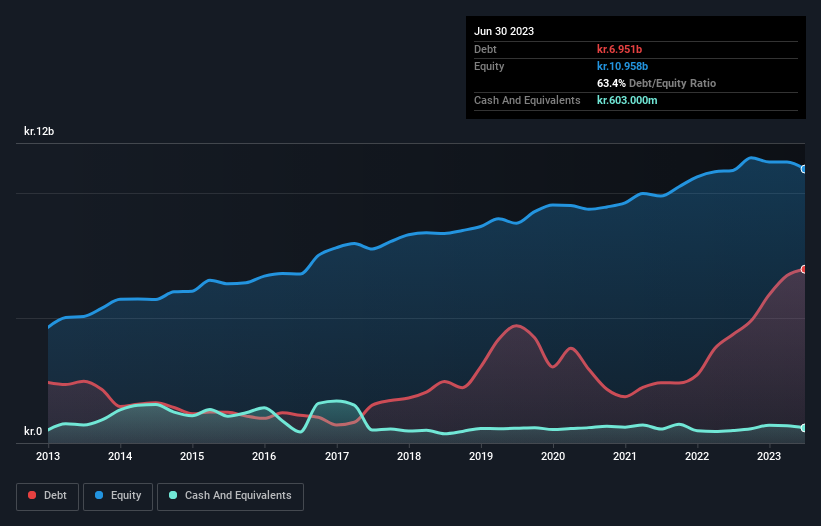Click the kr.0 y-axis label
The height and width of the screenshot is (526, 821).
click(x=32, y=431)
